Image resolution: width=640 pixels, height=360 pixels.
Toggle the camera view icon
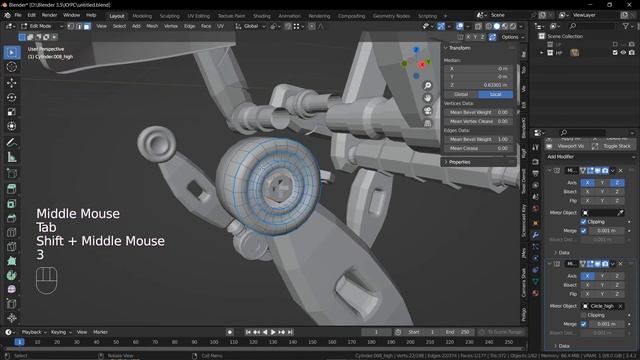(427, 111)
